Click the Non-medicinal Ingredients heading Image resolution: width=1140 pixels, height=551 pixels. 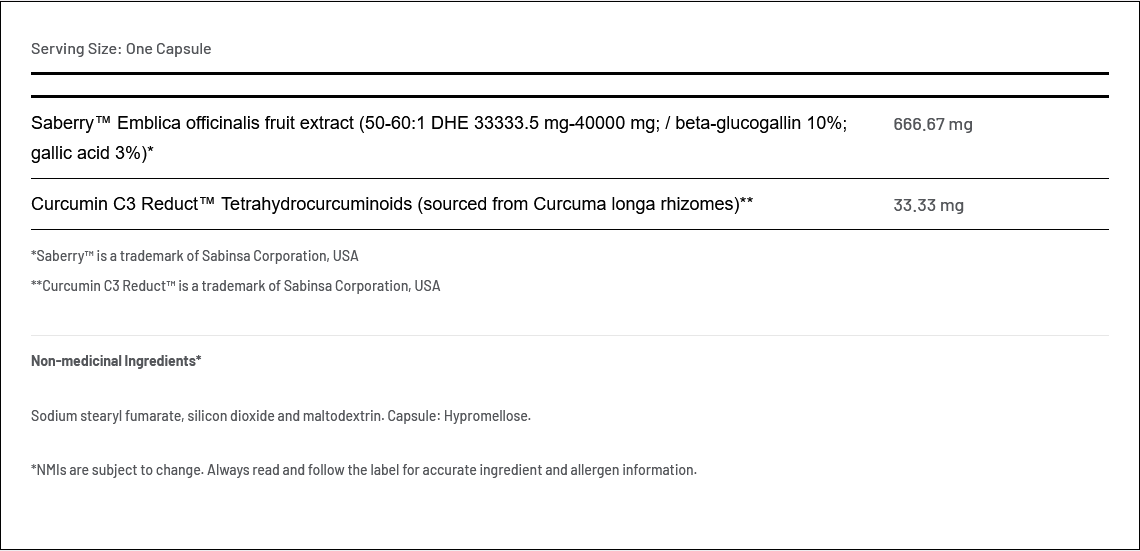(116, 360)
